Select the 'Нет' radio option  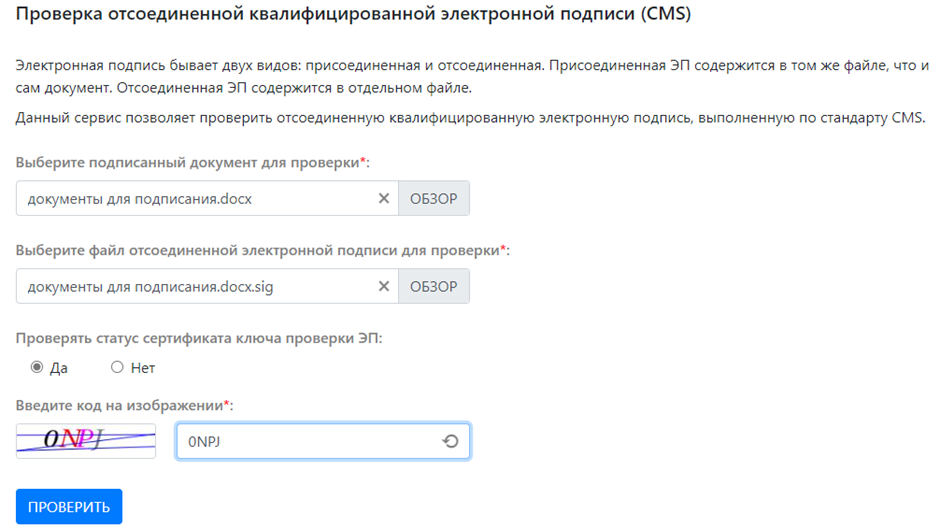click(117, 367)
